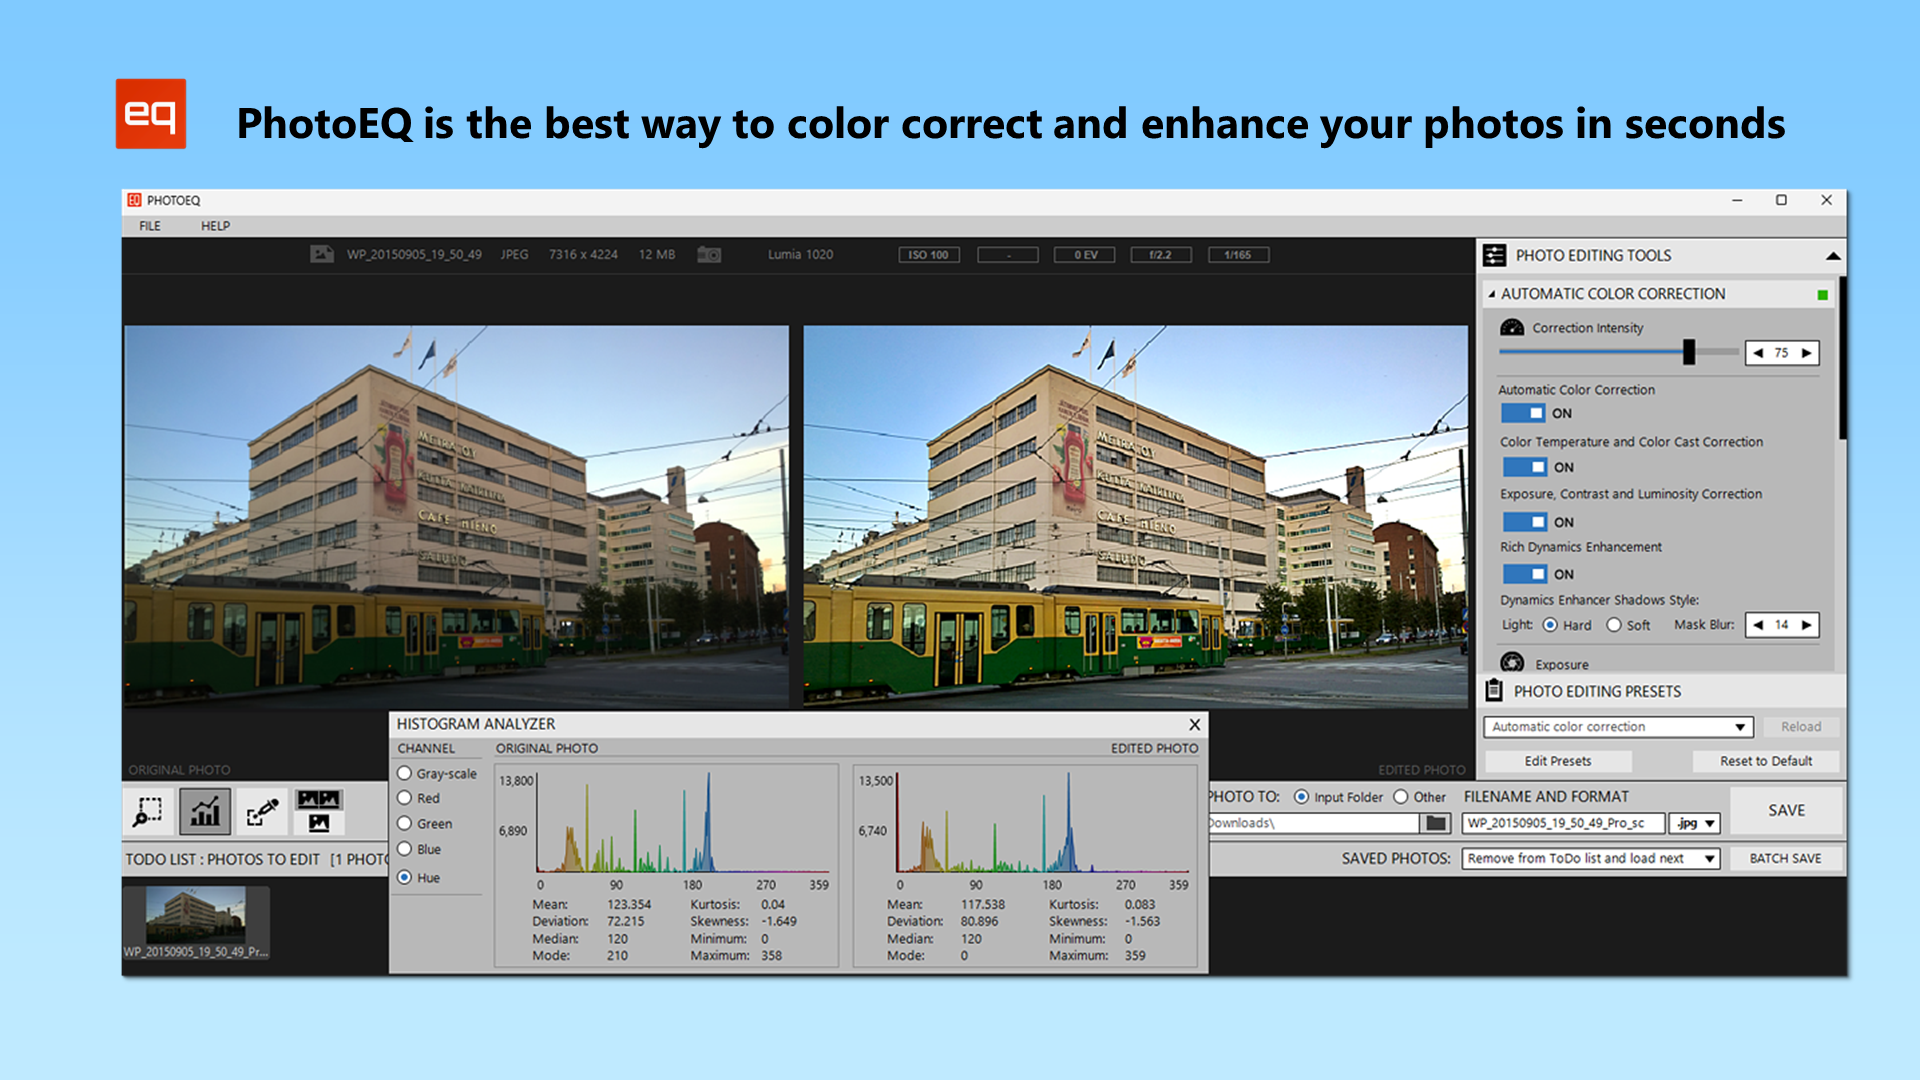Click the image file icon beside filename
Screen dimensions: 1920x1080
tap(321, 254)
